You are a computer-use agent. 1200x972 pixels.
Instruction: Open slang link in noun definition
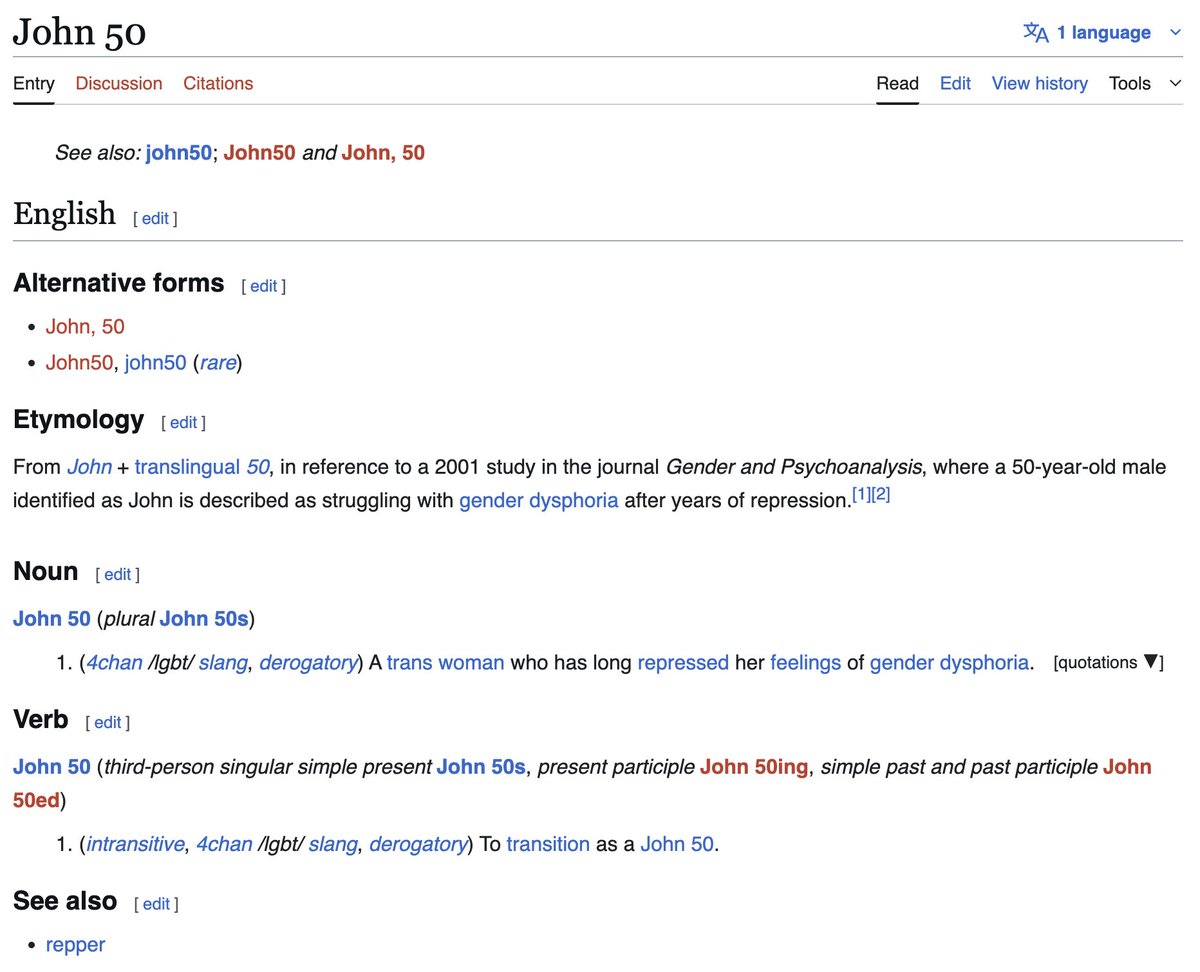(223, 663)
